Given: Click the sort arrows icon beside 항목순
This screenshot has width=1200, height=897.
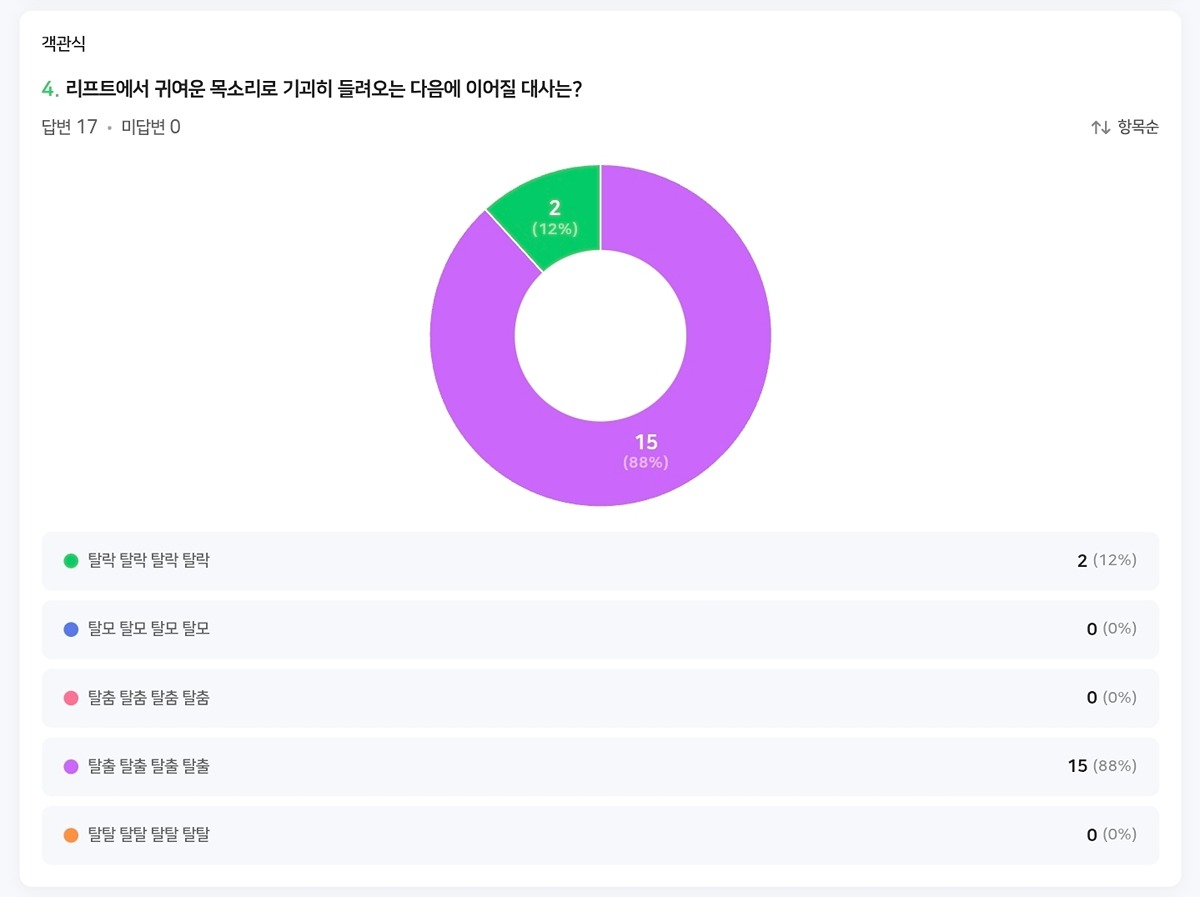Looking at the screenshot, I should click(1100, 127).
